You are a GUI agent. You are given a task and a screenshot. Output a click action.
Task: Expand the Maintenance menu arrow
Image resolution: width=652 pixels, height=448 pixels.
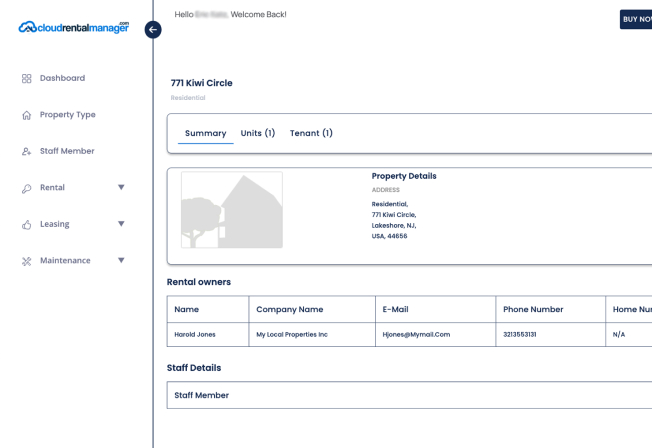(121, 260)
